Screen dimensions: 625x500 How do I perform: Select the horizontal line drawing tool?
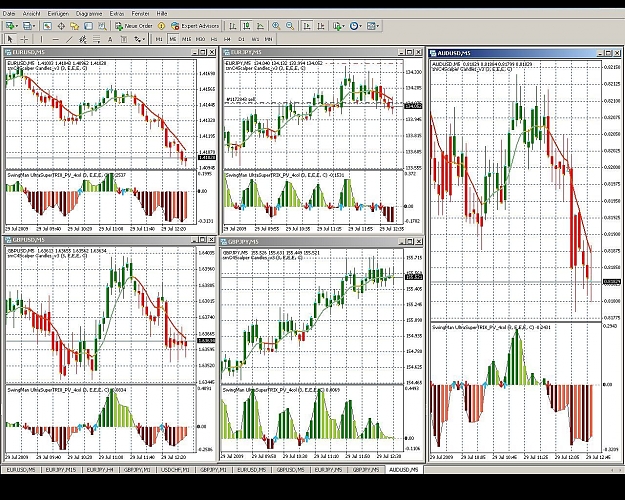[55, 39]
